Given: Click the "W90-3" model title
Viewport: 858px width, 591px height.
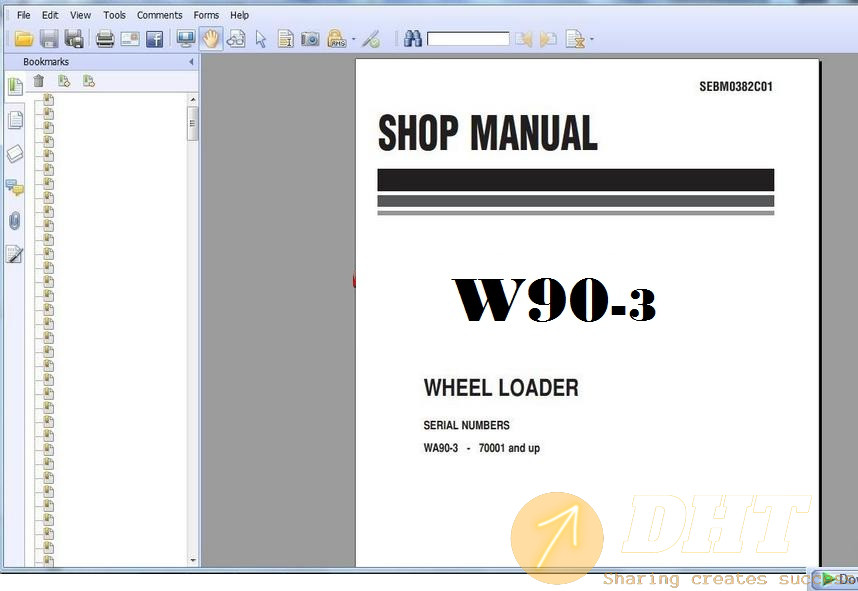Looking at the screenshot, I should point(554,299).
